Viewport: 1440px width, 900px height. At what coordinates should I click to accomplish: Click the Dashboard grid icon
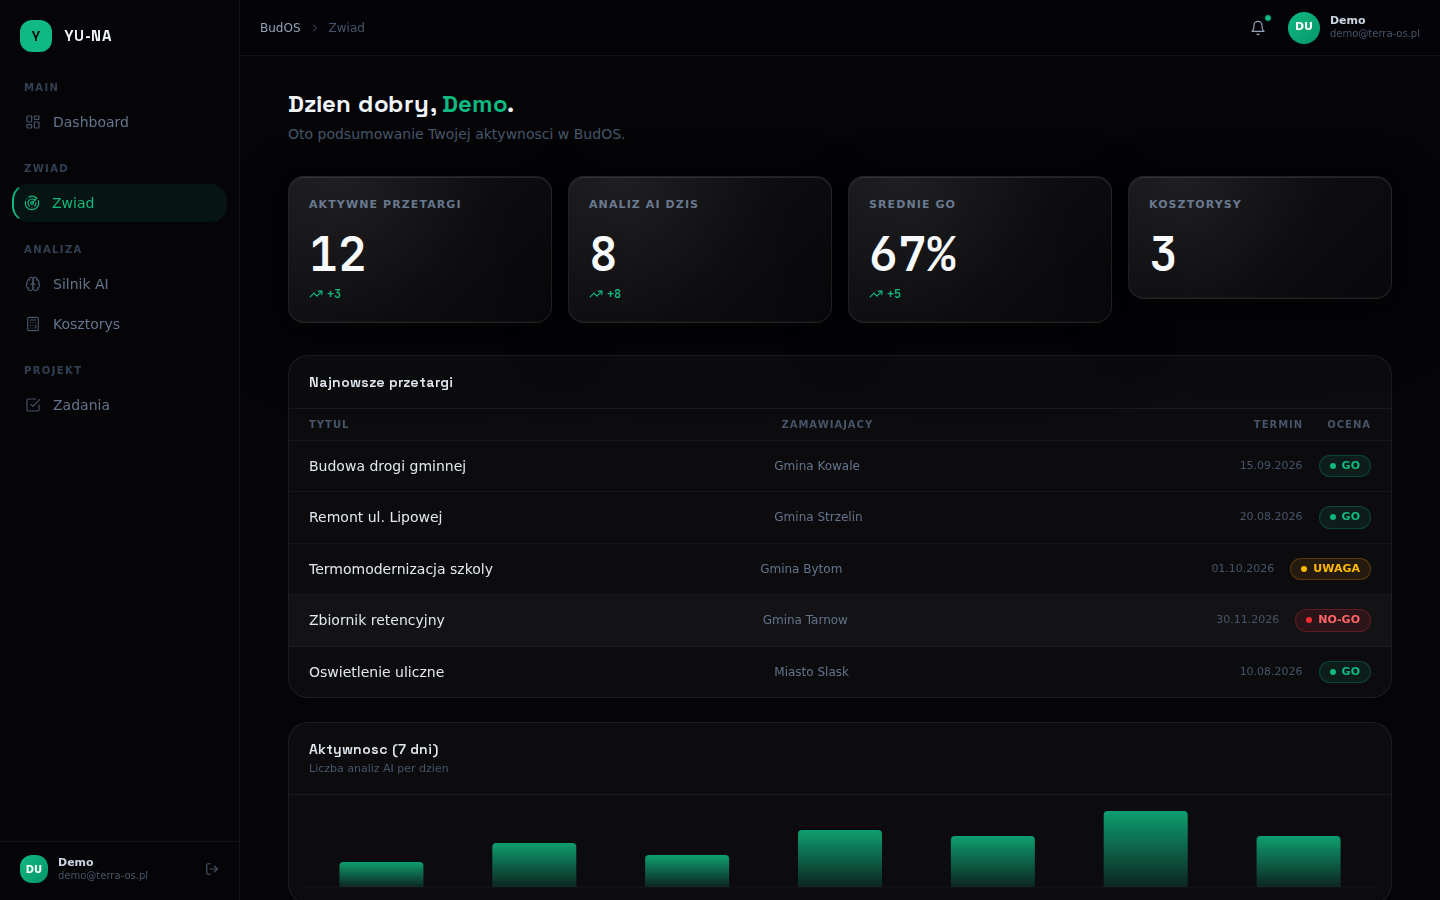tap(33, 122)
